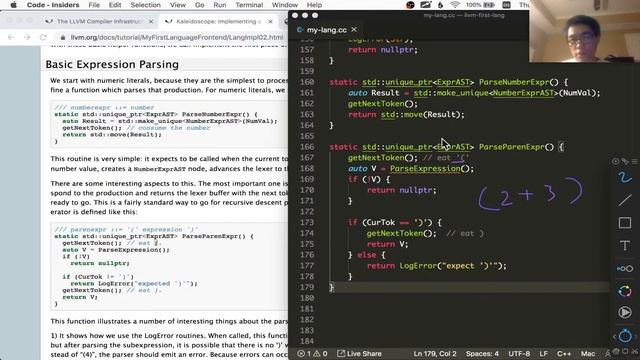Image resolution: width=640 pixels, height=360 pixels.
Task: Click Mac configuration in status bar
Action: click(x=588, y=353)
